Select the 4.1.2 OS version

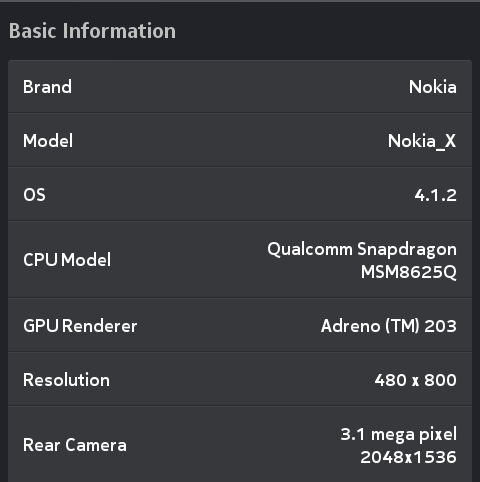(436, 195)
